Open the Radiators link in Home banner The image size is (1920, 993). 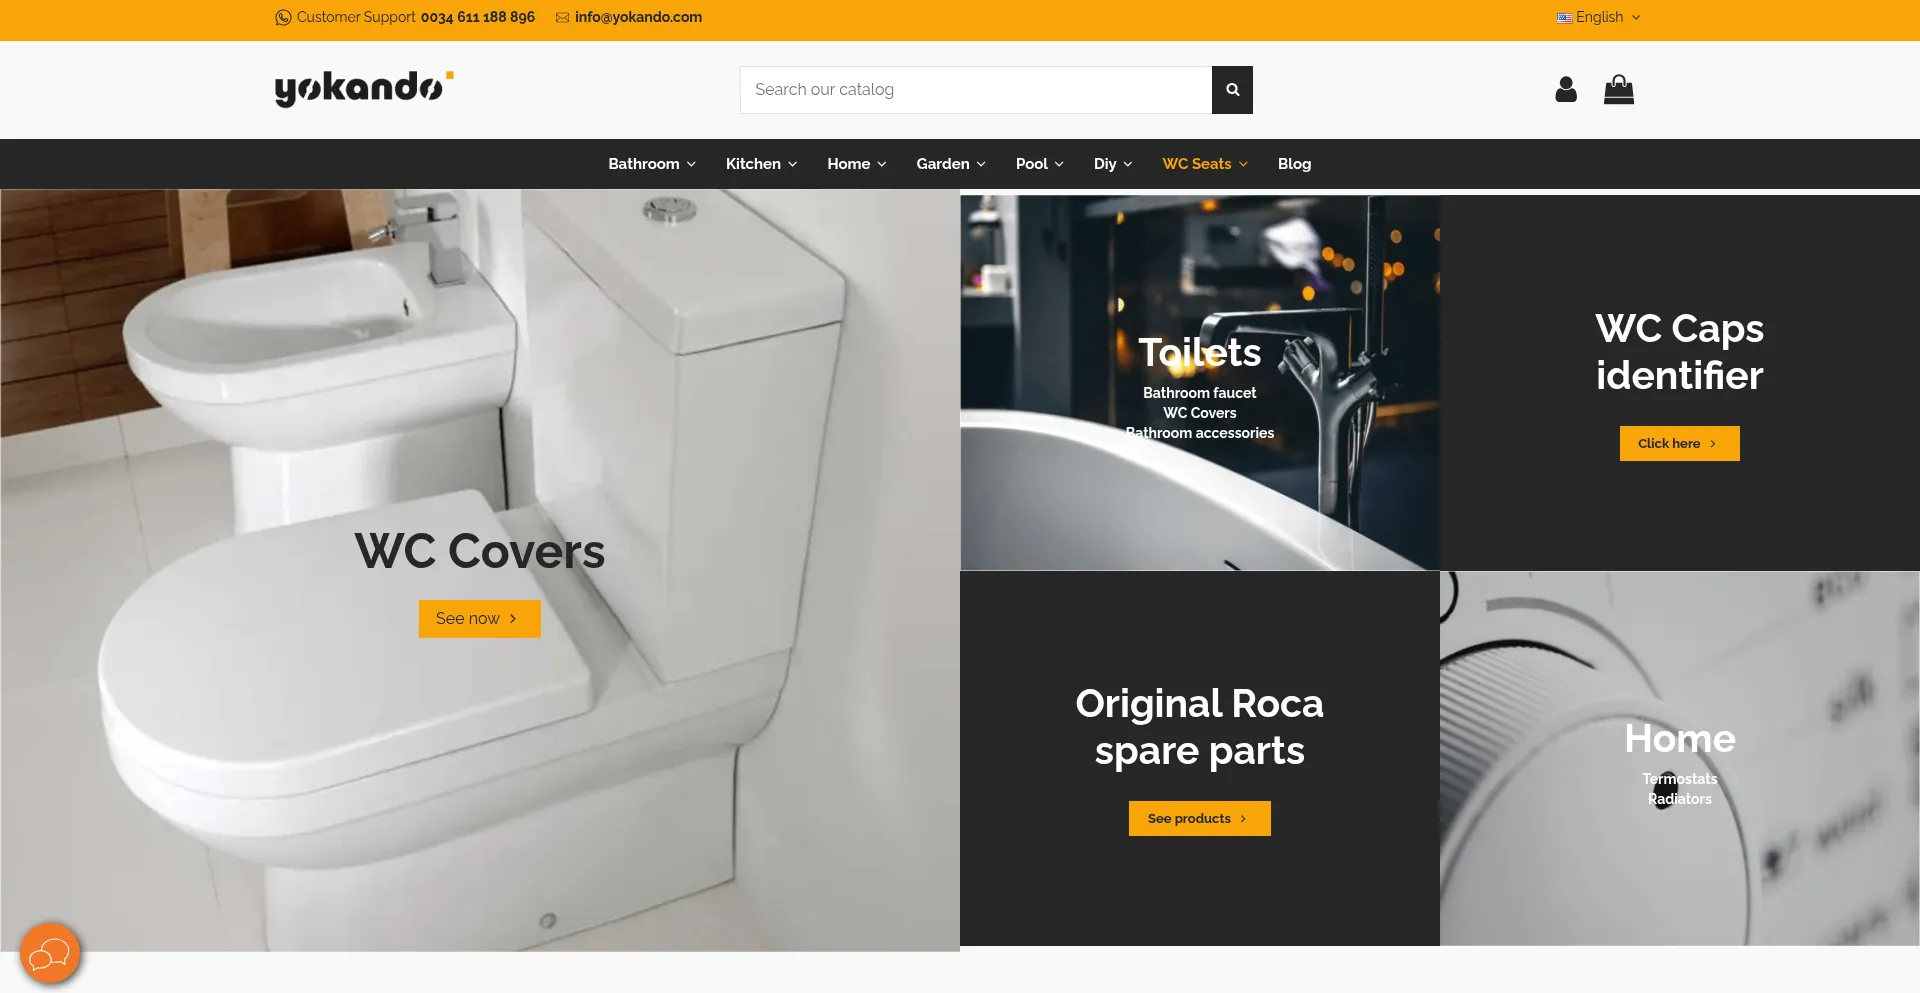click(x=1679, y=799)
